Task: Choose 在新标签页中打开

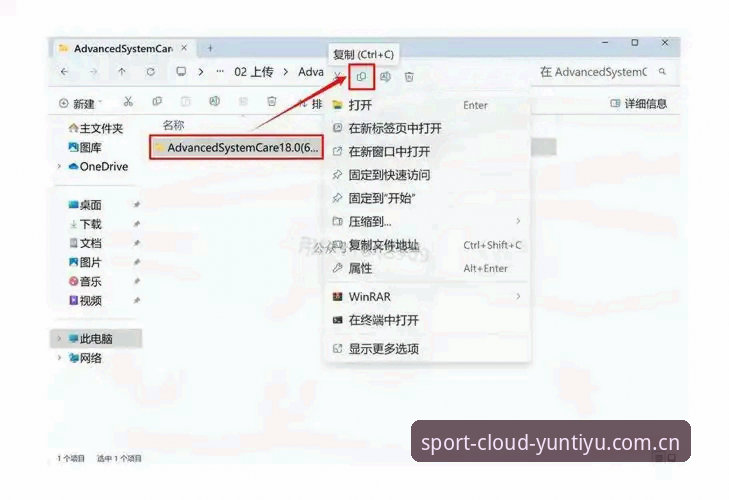Action: (x=427, y=128)
